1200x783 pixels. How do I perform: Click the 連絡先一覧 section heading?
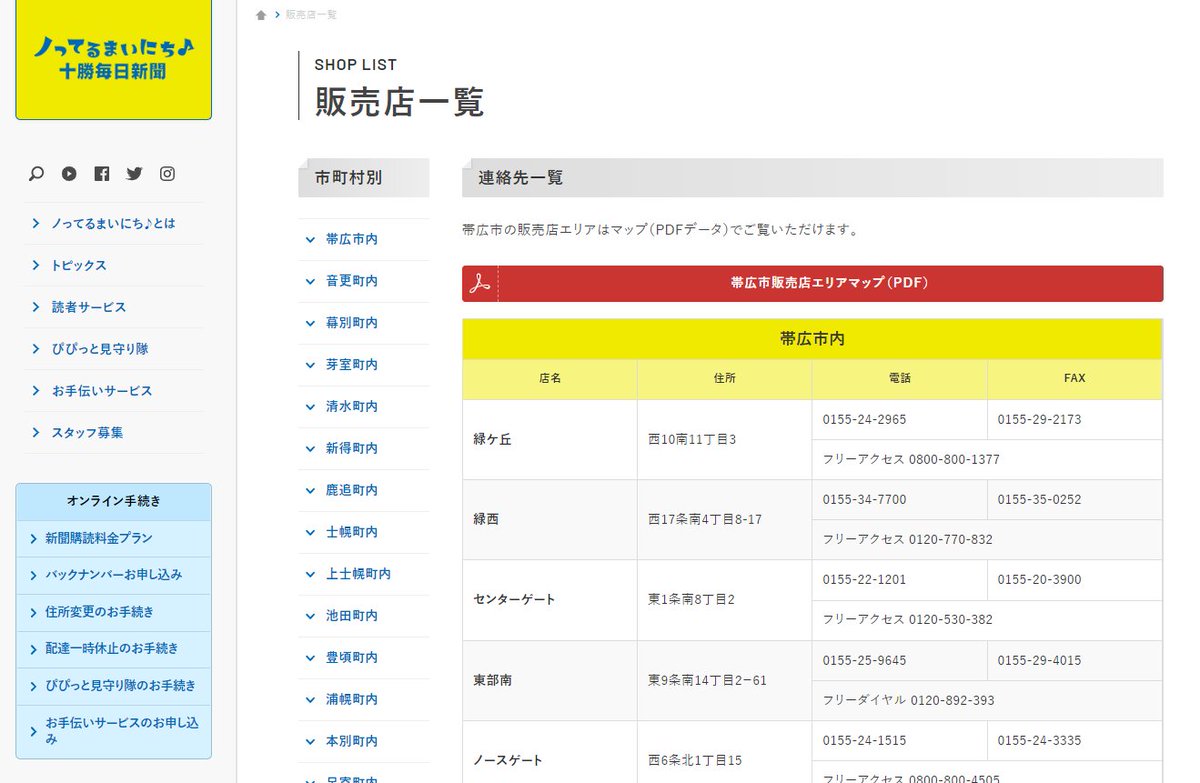[x=812, y=178]
